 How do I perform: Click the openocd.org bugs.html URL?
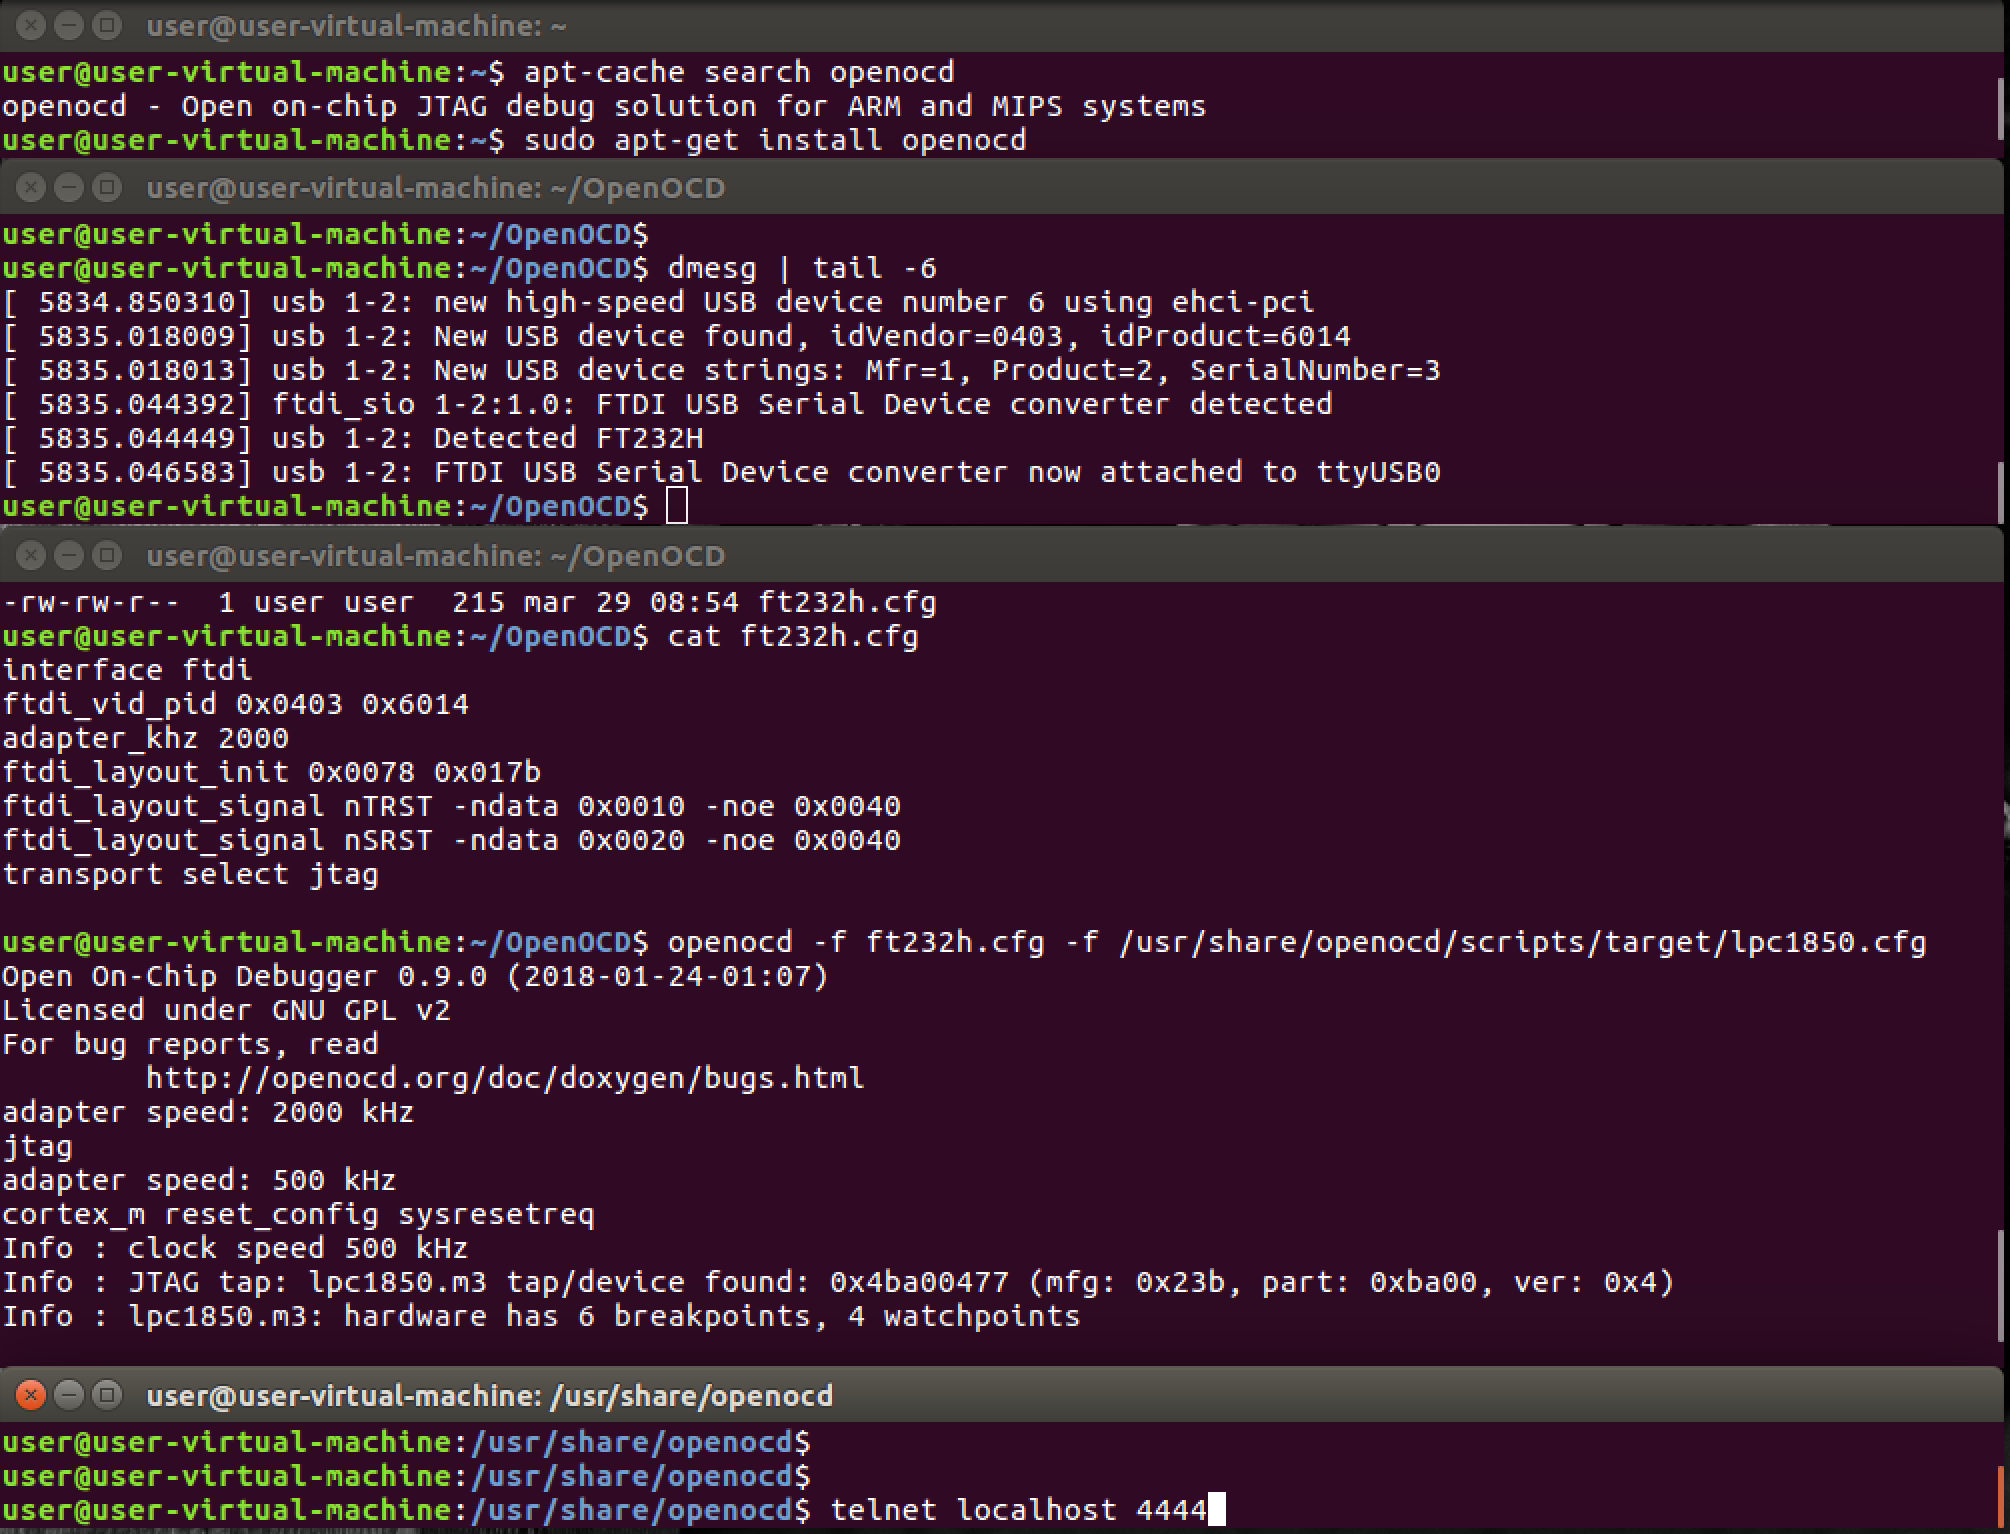coord(504,1078)
